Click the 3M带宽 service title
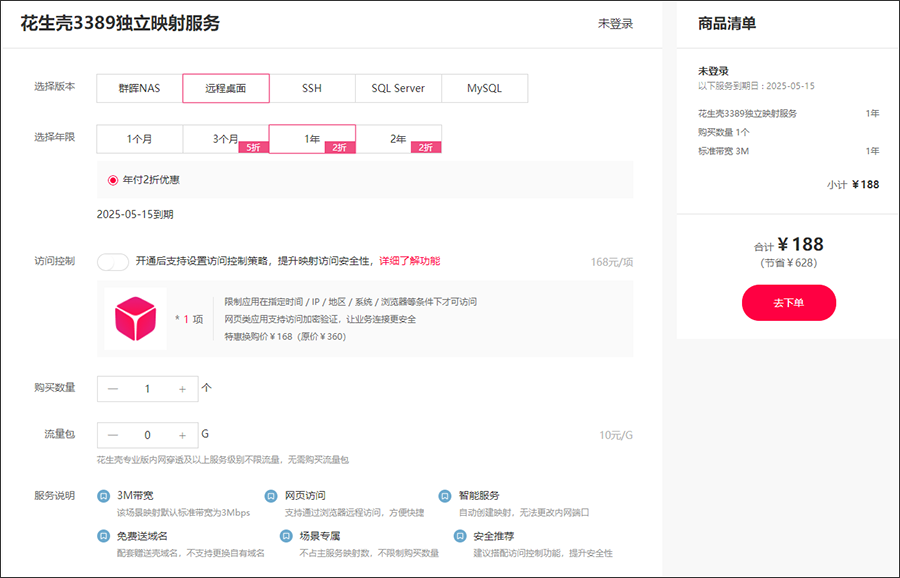The height and width of the screenshot is (578, 900). point(135,495)
